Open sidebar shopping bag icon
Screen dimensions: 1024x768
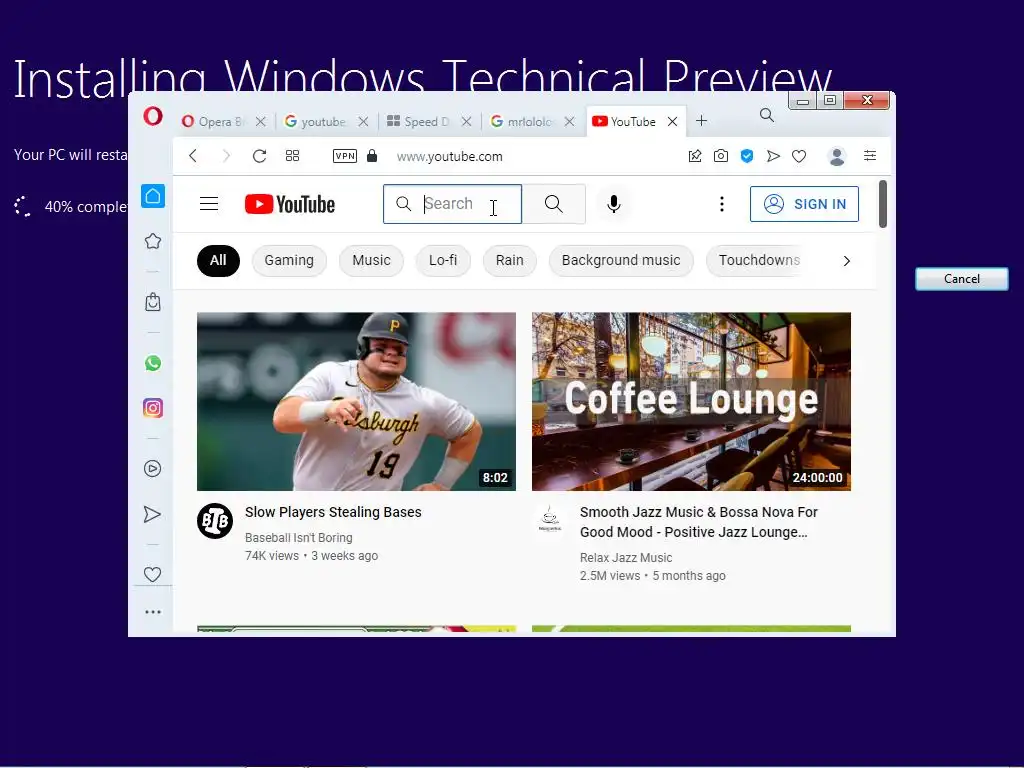click(x=153, y=302)
